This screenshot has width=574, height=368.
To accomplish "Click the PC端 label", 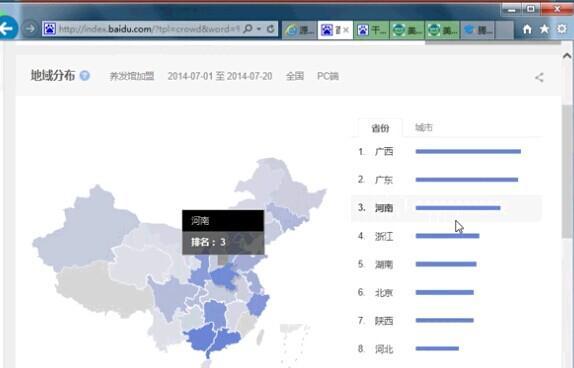I will (x=328, y=76).
